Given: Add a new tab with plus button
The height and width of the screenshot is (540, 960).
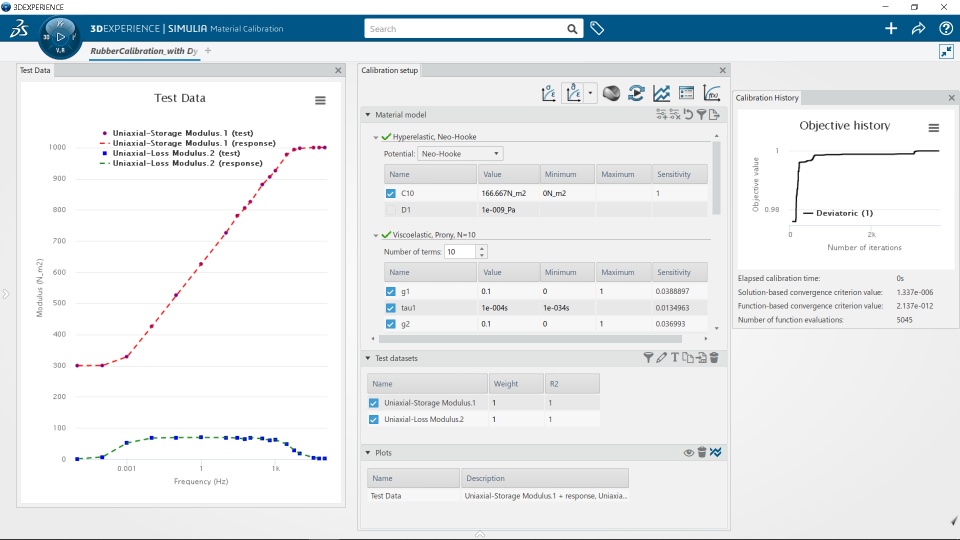Looking at the screenshot, I should (x=208, y=51).
